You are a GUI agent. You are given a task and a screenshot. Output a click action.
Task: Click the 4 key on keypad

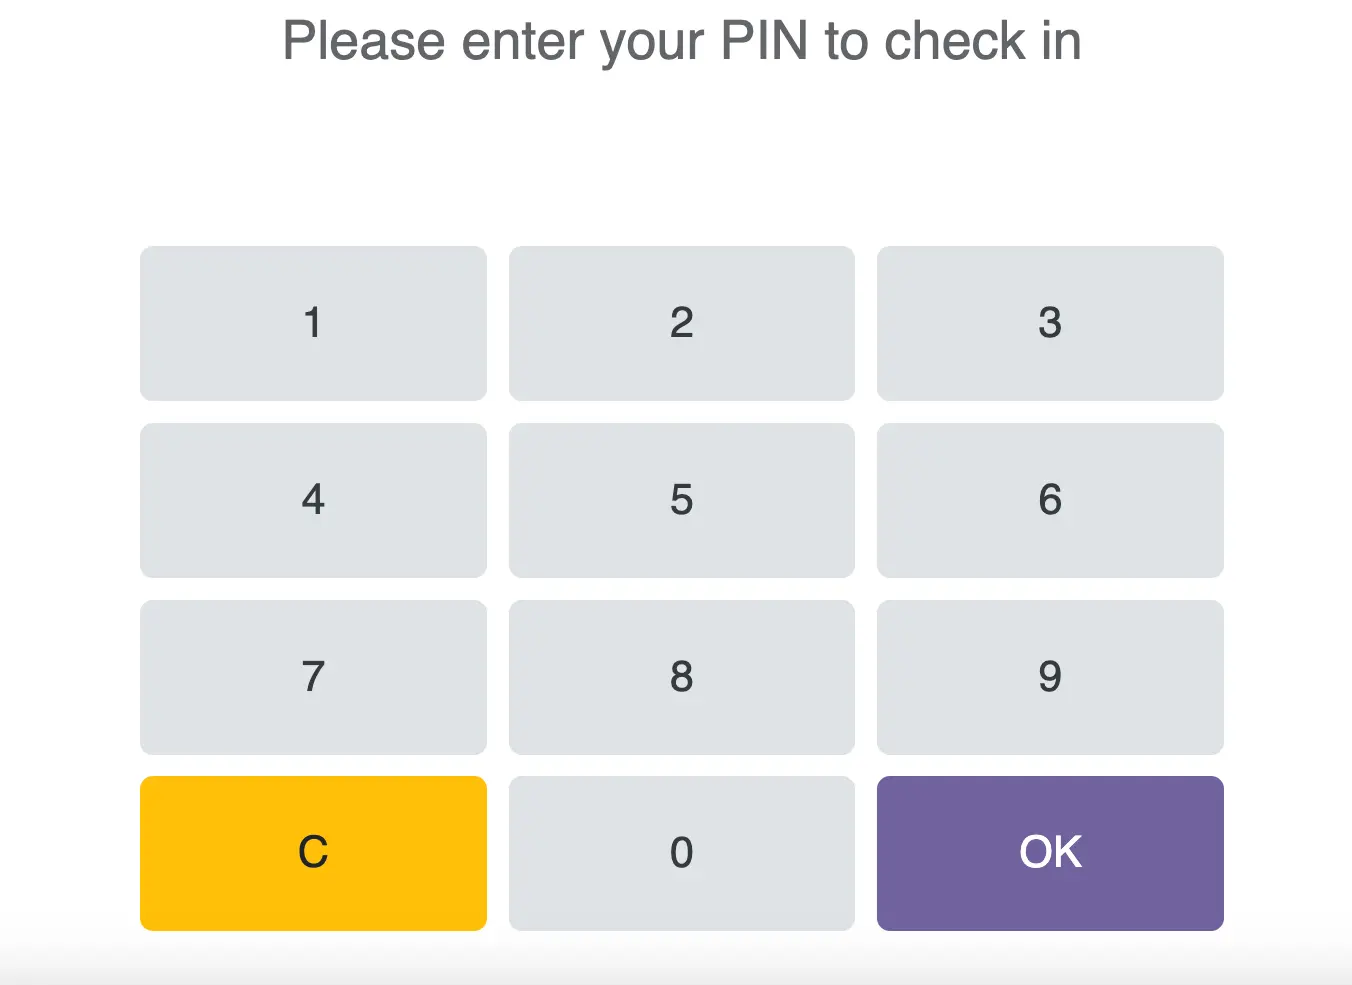point(313,500)
